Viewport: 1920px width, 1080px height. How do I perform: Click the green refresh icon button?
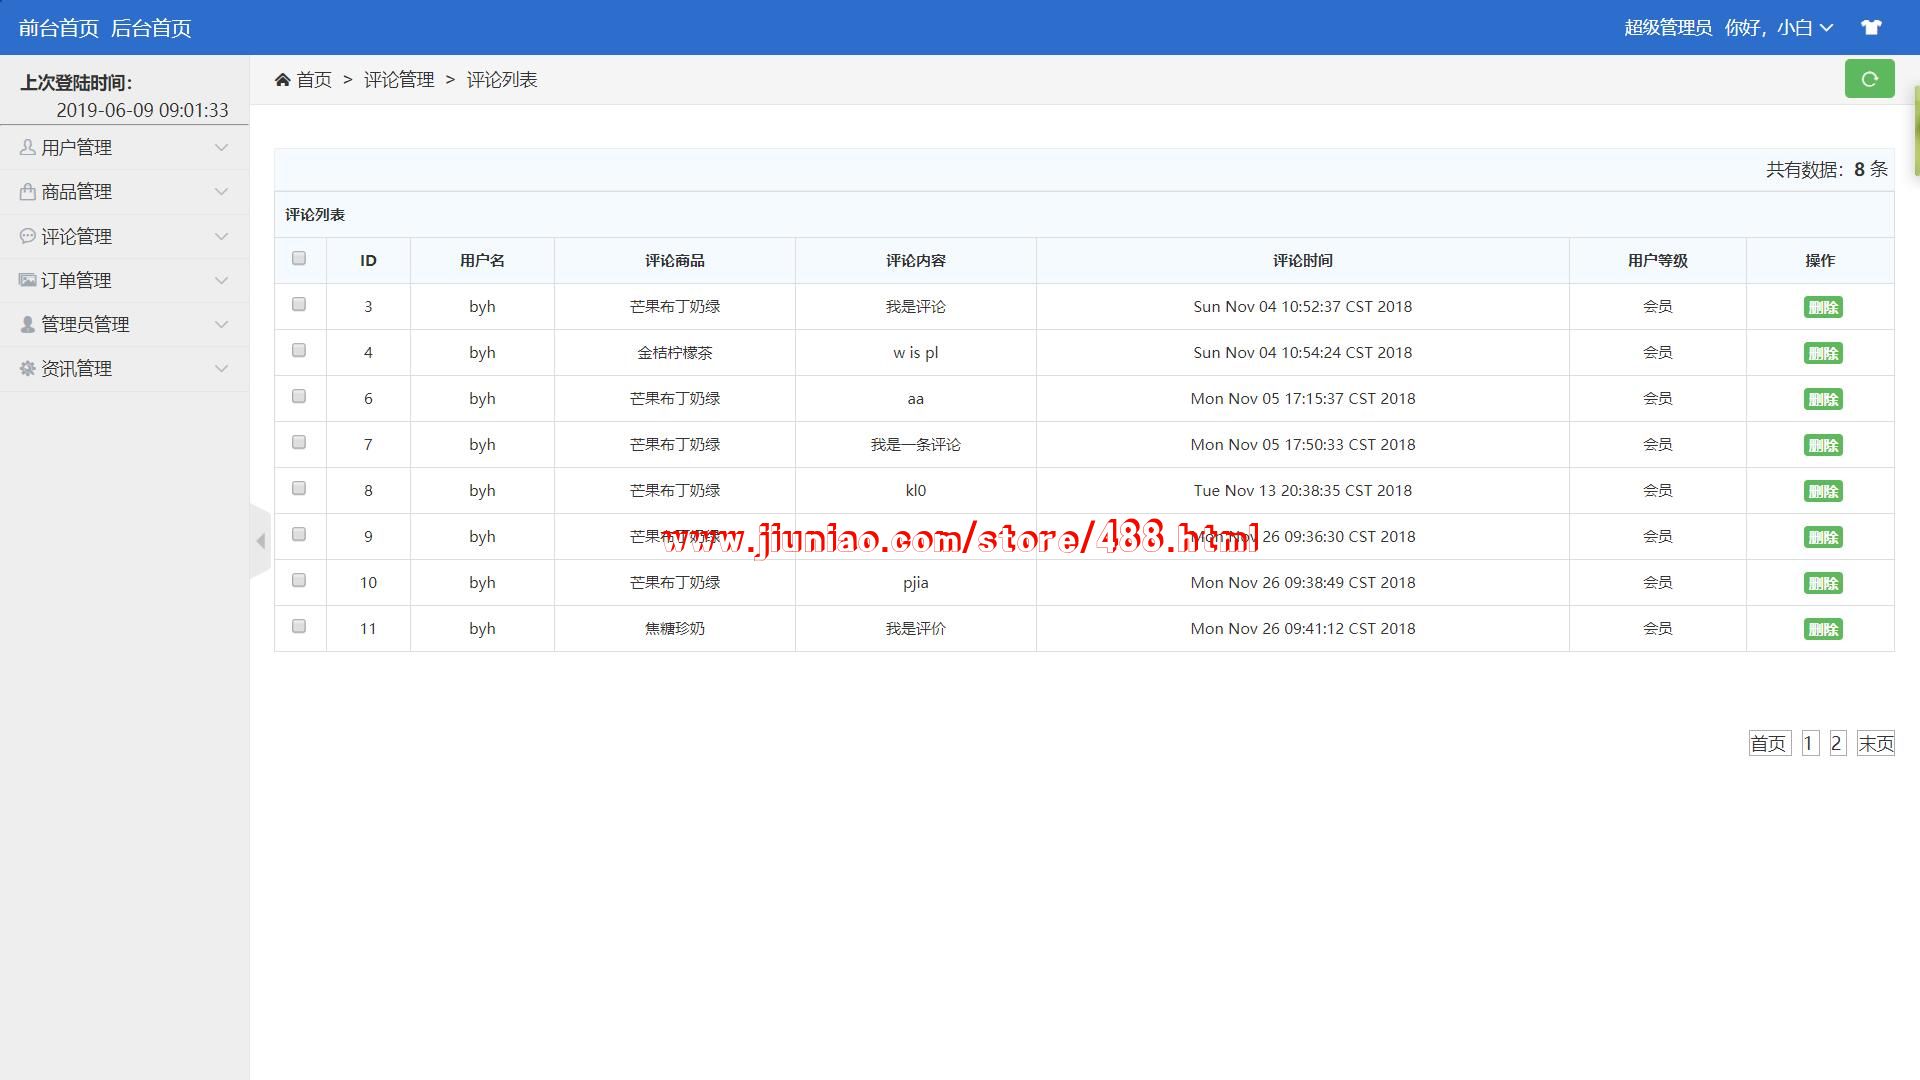(x=1868, y=79)
